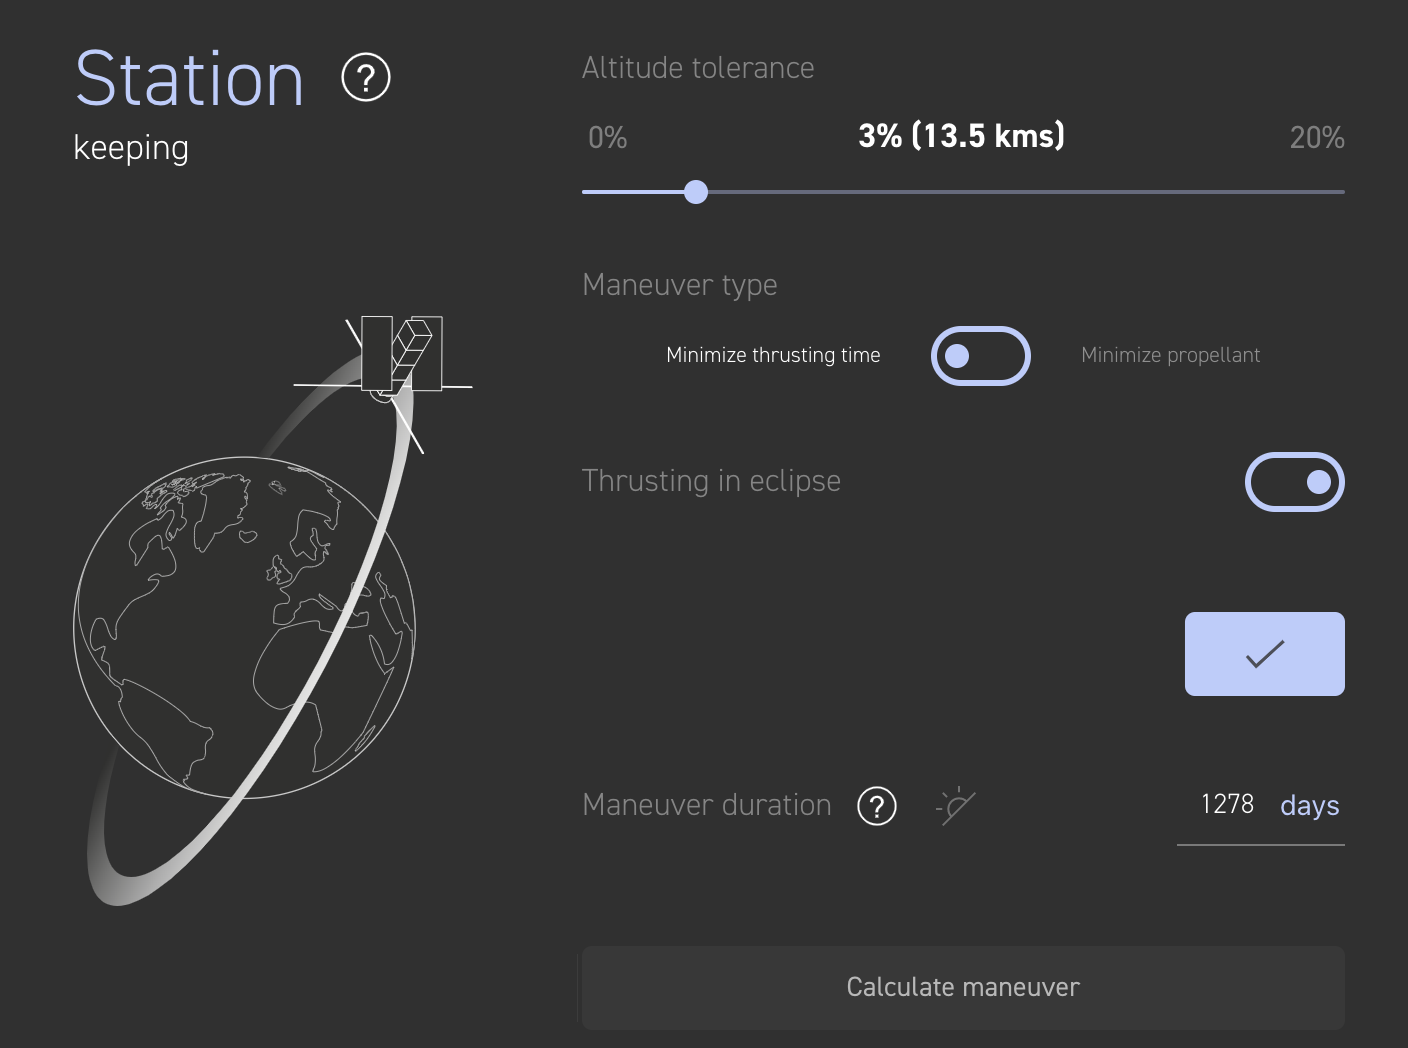This screenshot has width=1408, height=1048.
Task: Click the 1278 duration input field
Action: (1227, 804)
